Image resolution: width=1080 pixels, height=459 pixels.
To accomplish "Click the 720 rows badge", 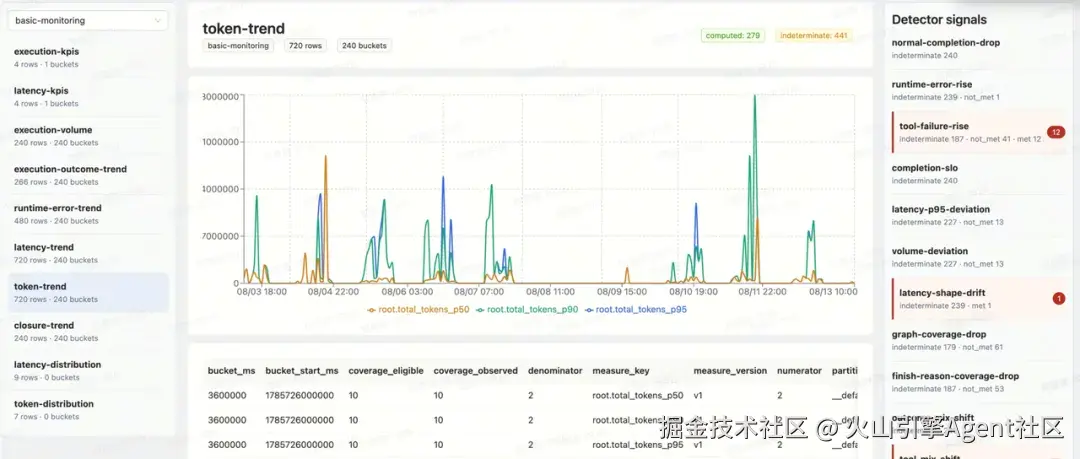I will coord(304,46).
